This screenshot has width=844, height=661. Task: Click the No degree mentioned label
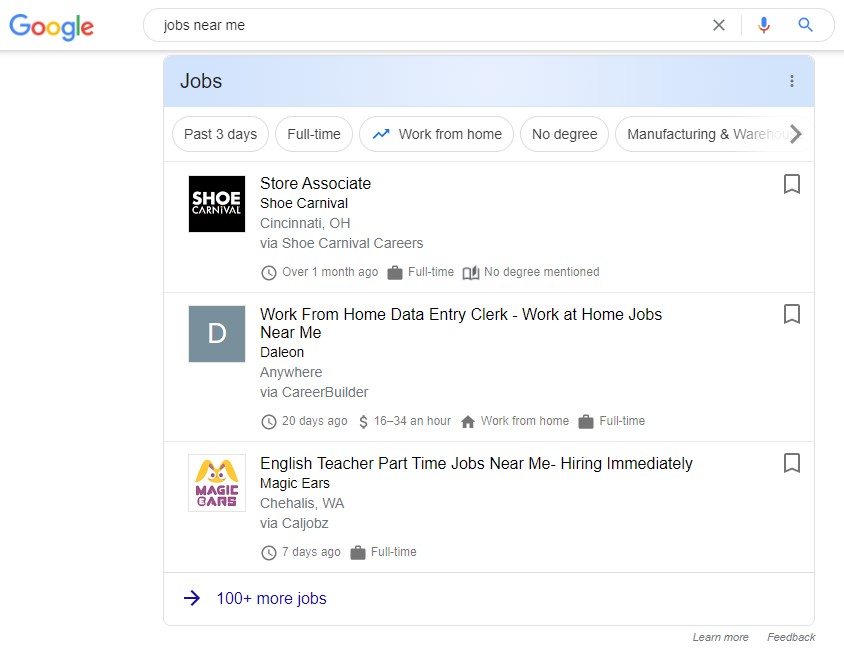tap(541, 272)
